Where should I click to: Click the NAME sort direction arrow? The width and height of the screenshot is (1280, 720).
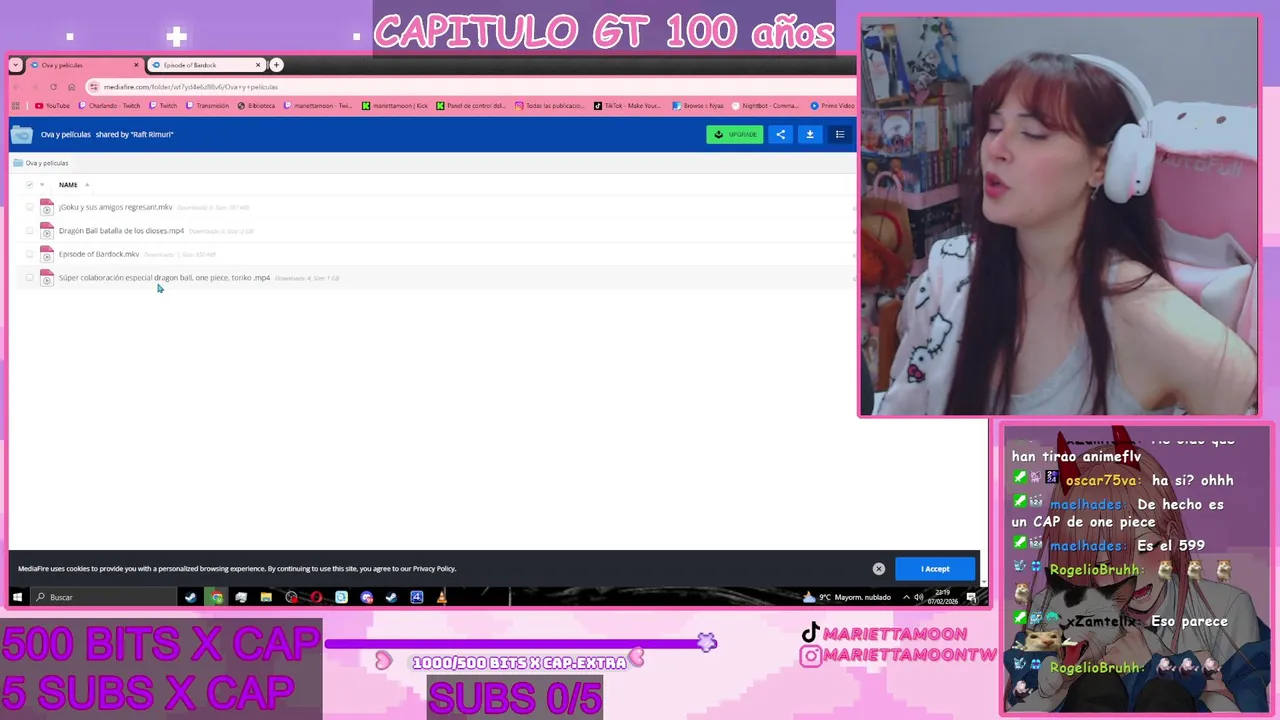87,185
